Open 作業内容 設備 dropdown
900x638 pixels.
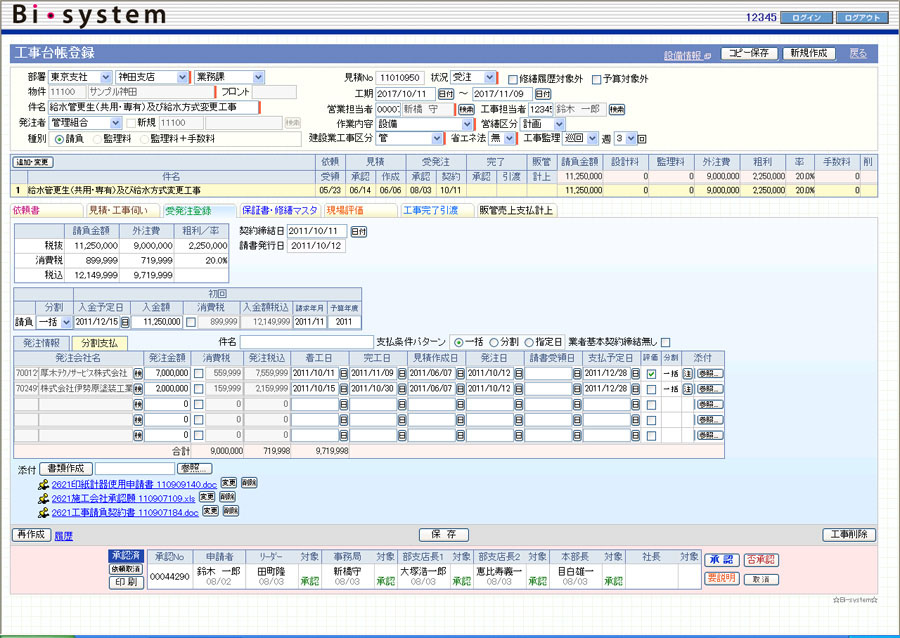(425, 124)
